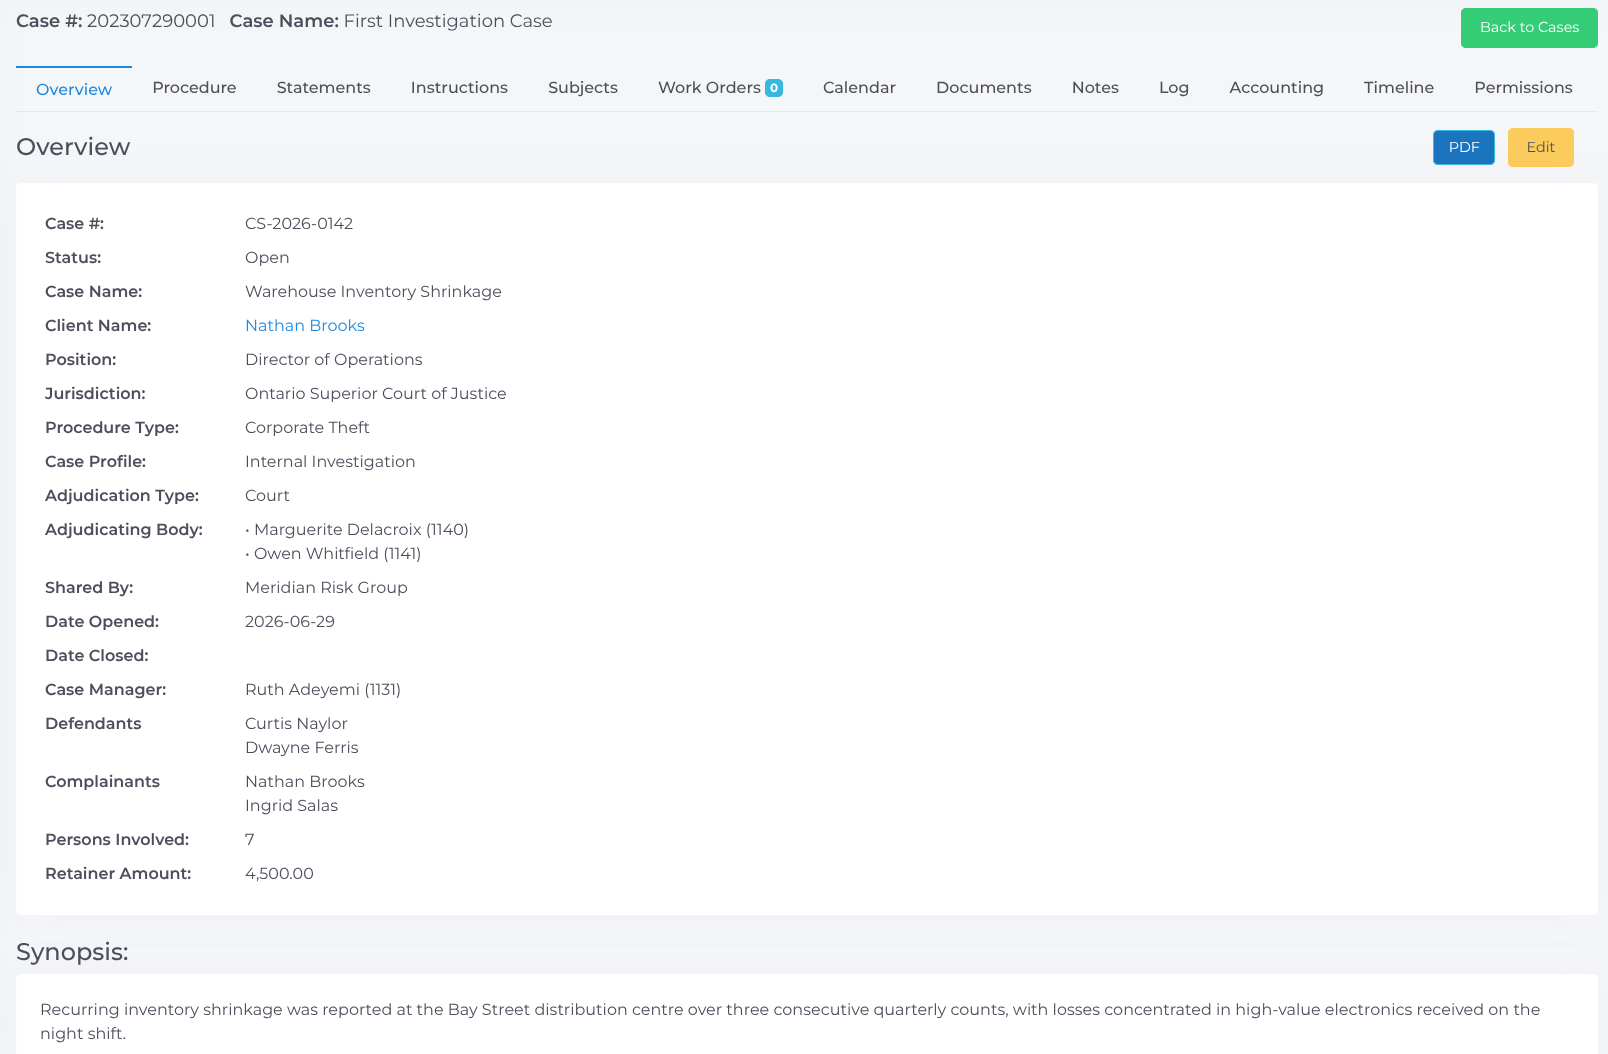Go to the Accounting tab

click(x=1276, y=88)
